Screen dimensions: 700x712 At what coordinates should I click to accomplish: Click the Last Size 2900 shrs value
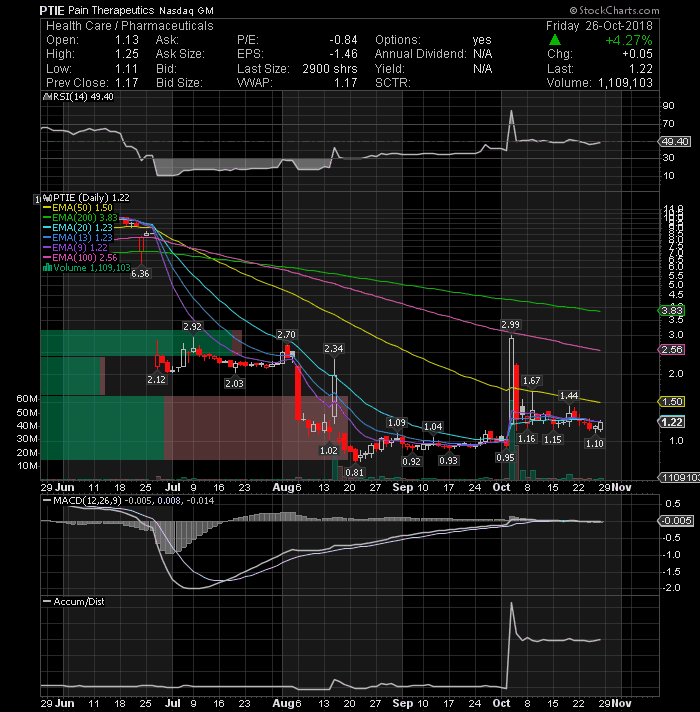(x=330, y=69)
